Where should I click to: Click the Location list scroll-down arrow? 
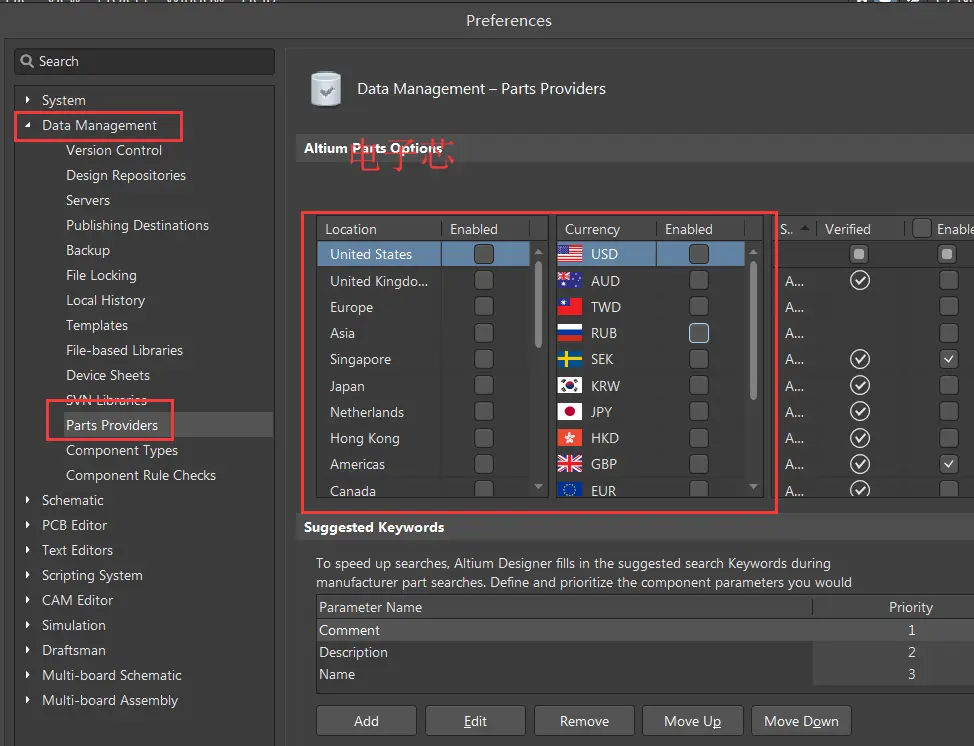pos(538,486)
